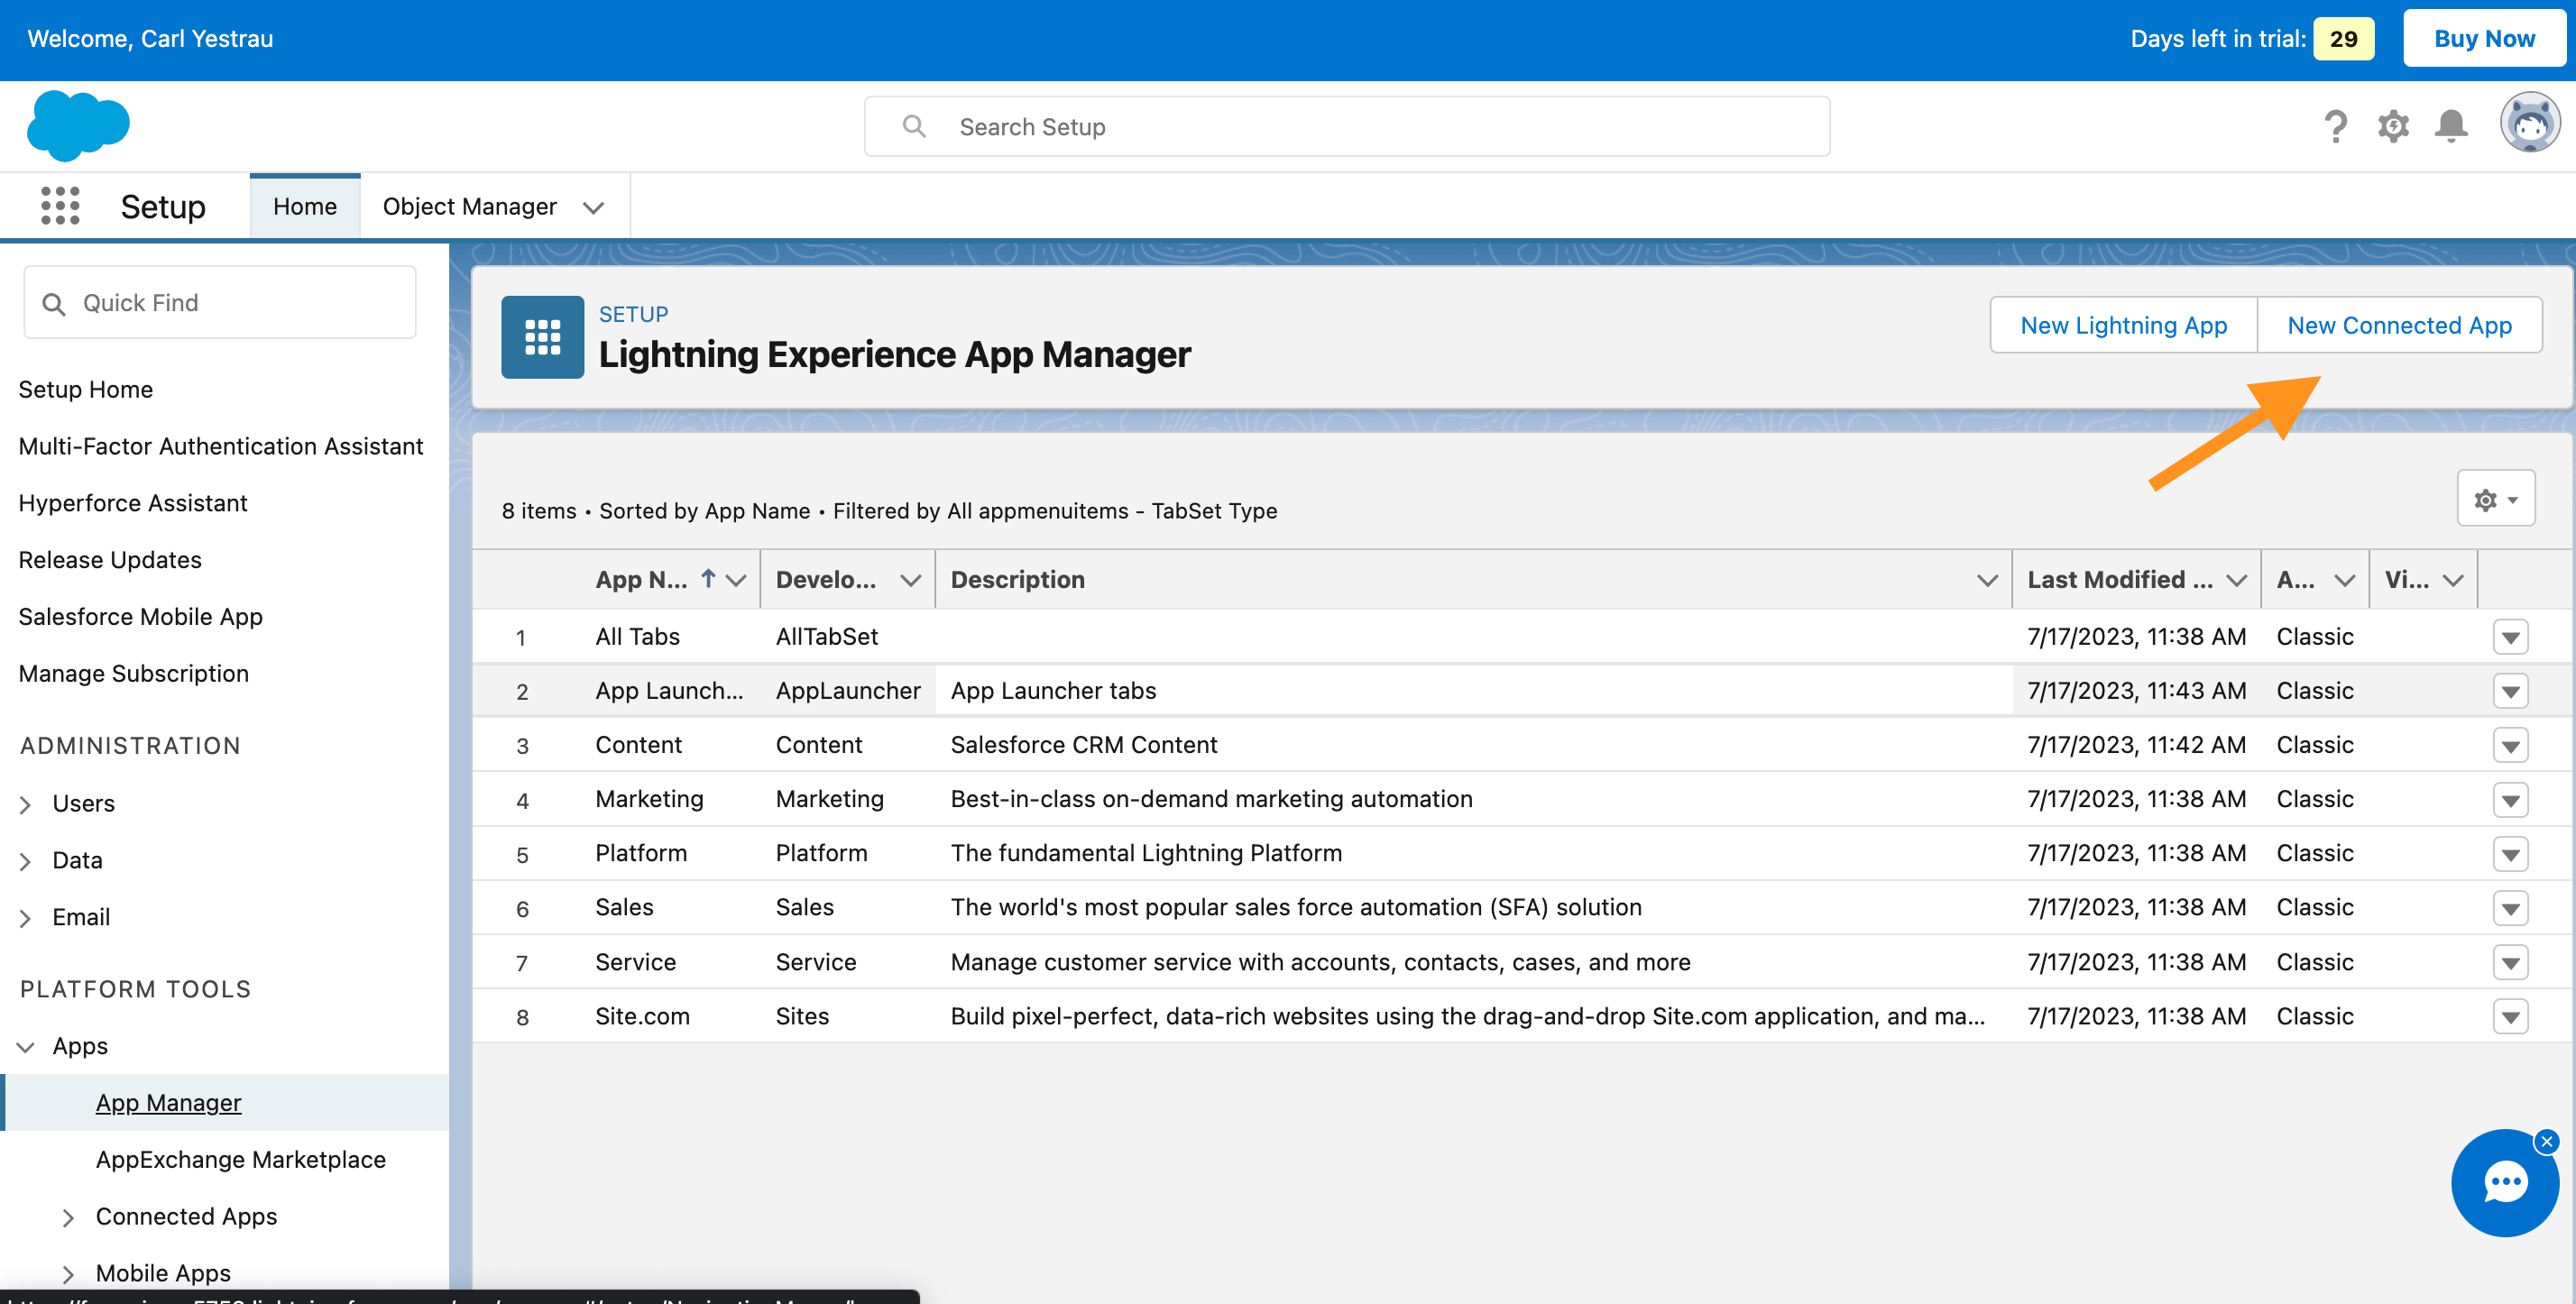Collapse the Apps tree node

tap(26, 1047)
